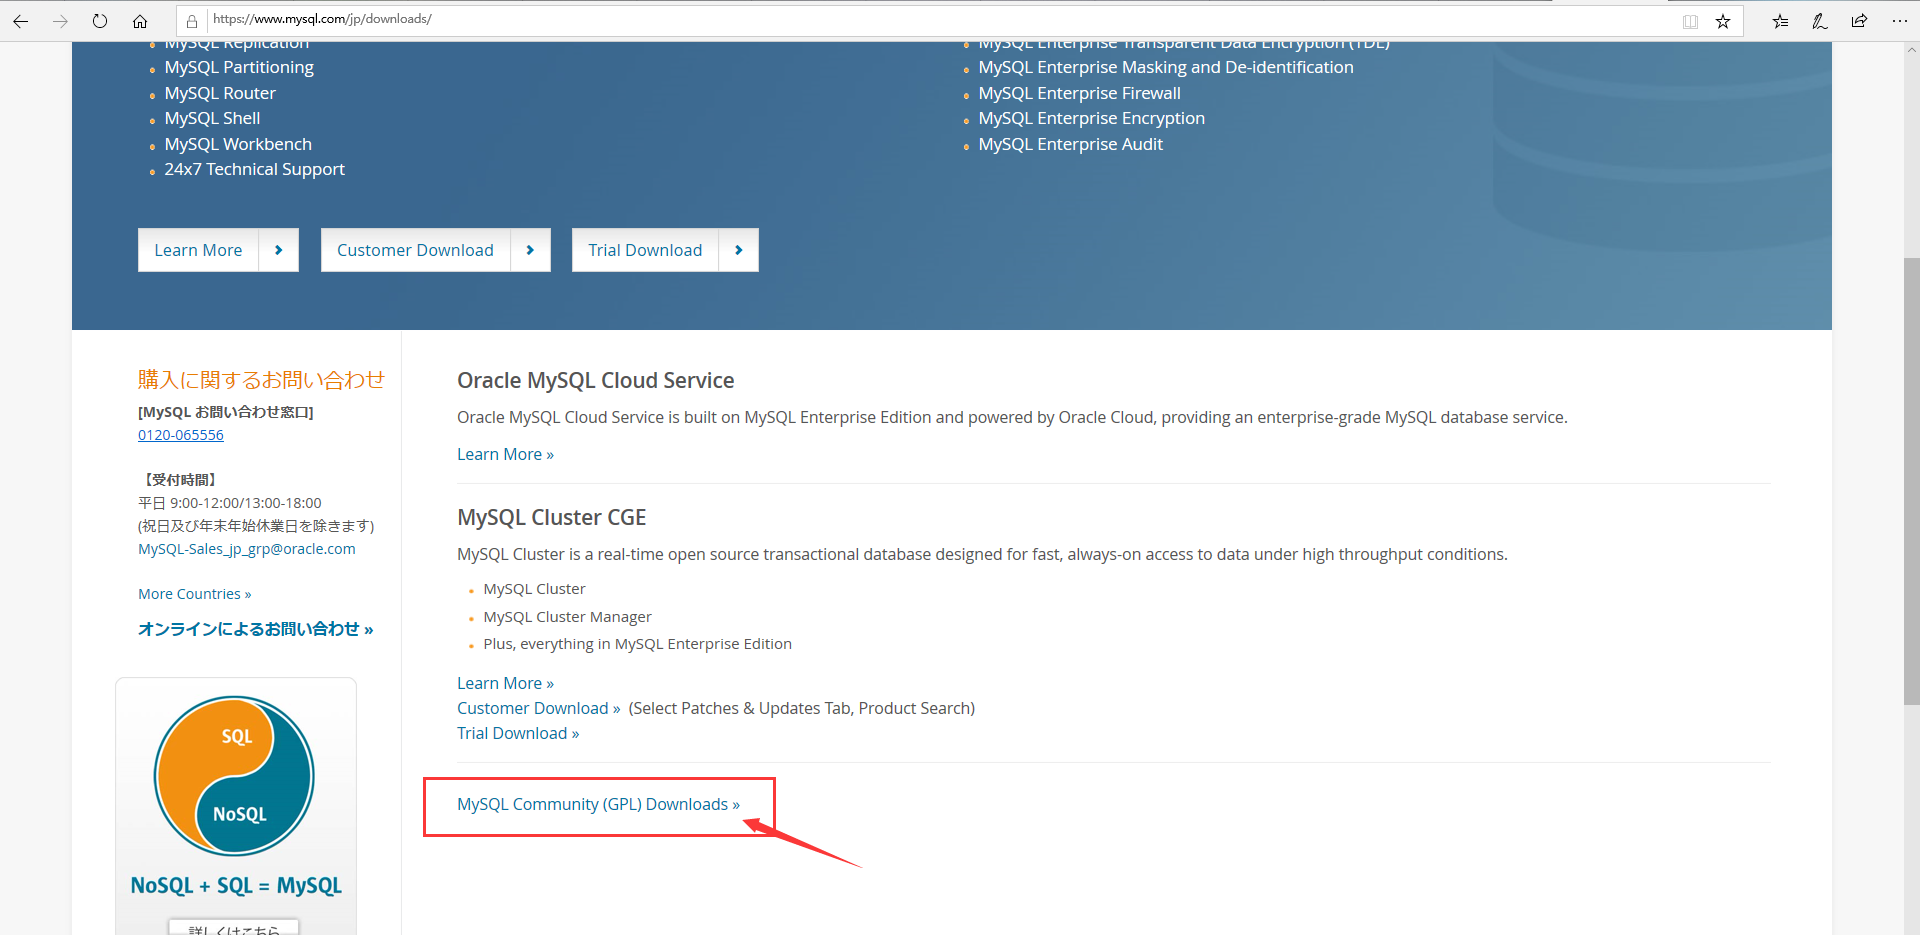Click the MySQL-Sales_jp_grp@oracle.com email link

click(247, 549)
